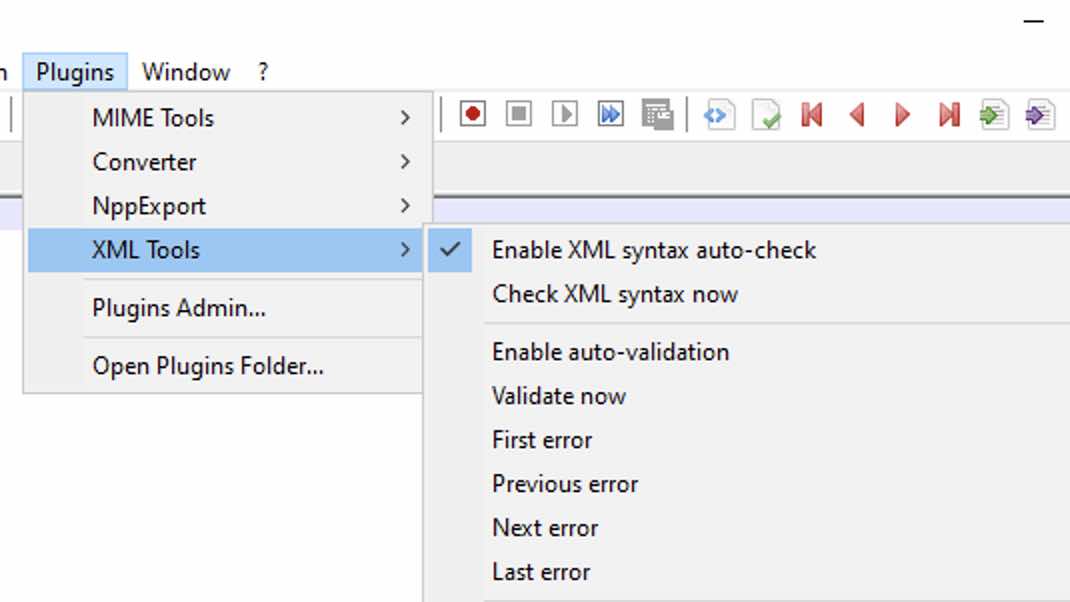The width and height of the screenshot is (1070, 602).
Task: Stop the macro recording
Action: click(x=519, y=114)
